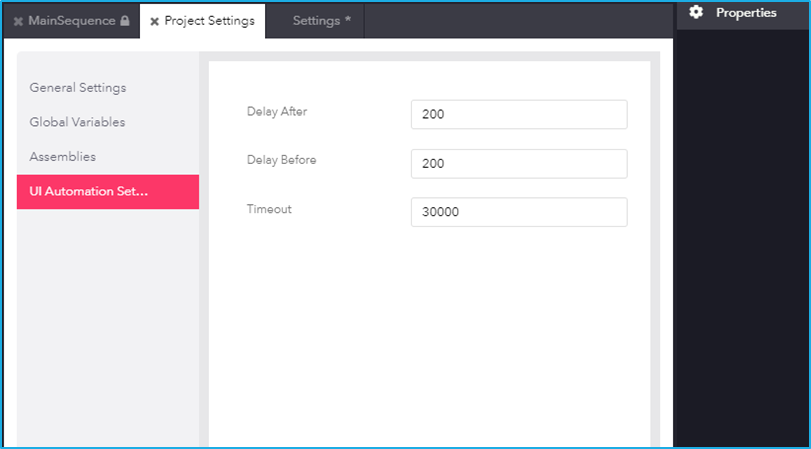Select the Project Settings tab
This screenshot has width=811, height=449.
coord(203,21)
